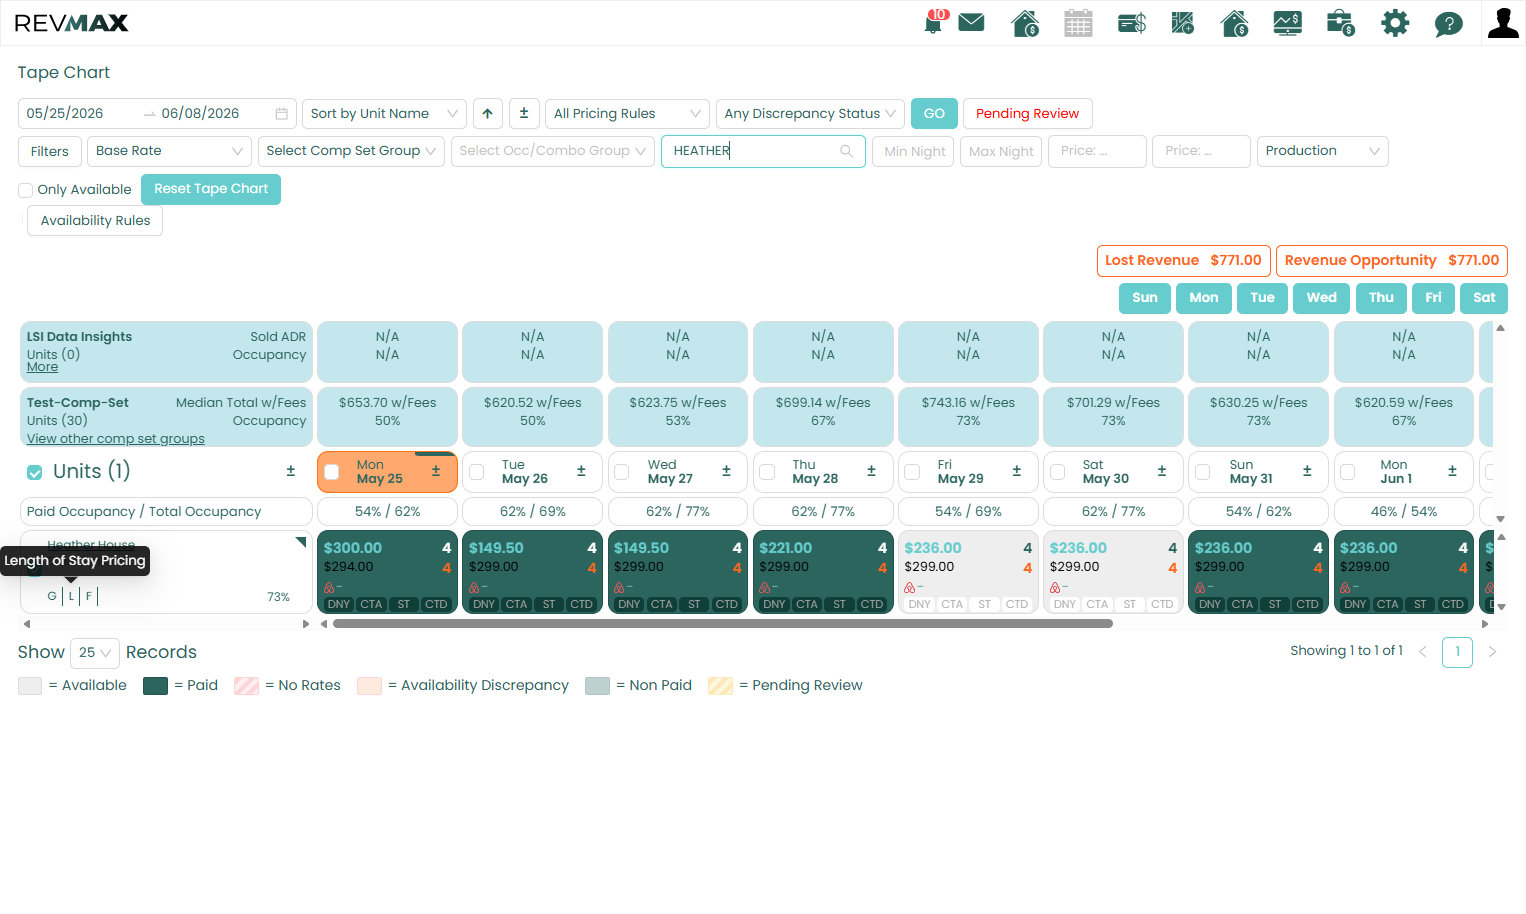This screenshot has width=1526, height=914.
Task: Expand the Select Comp Set Group dropdown
Action: pyautogui.click(x=351, y=151)
